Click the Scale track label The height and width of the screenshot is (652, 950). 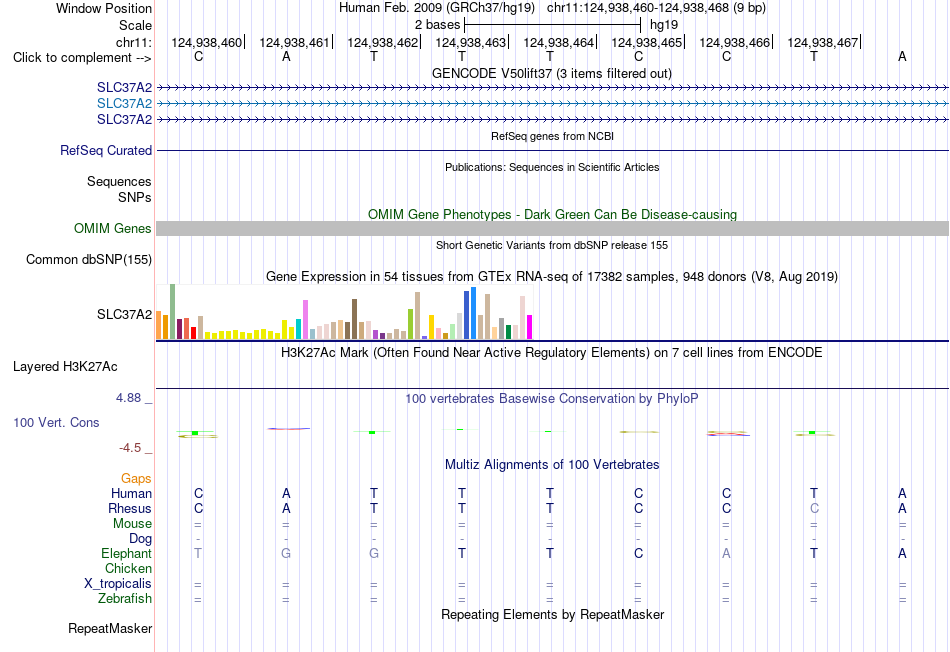point(135,25)
